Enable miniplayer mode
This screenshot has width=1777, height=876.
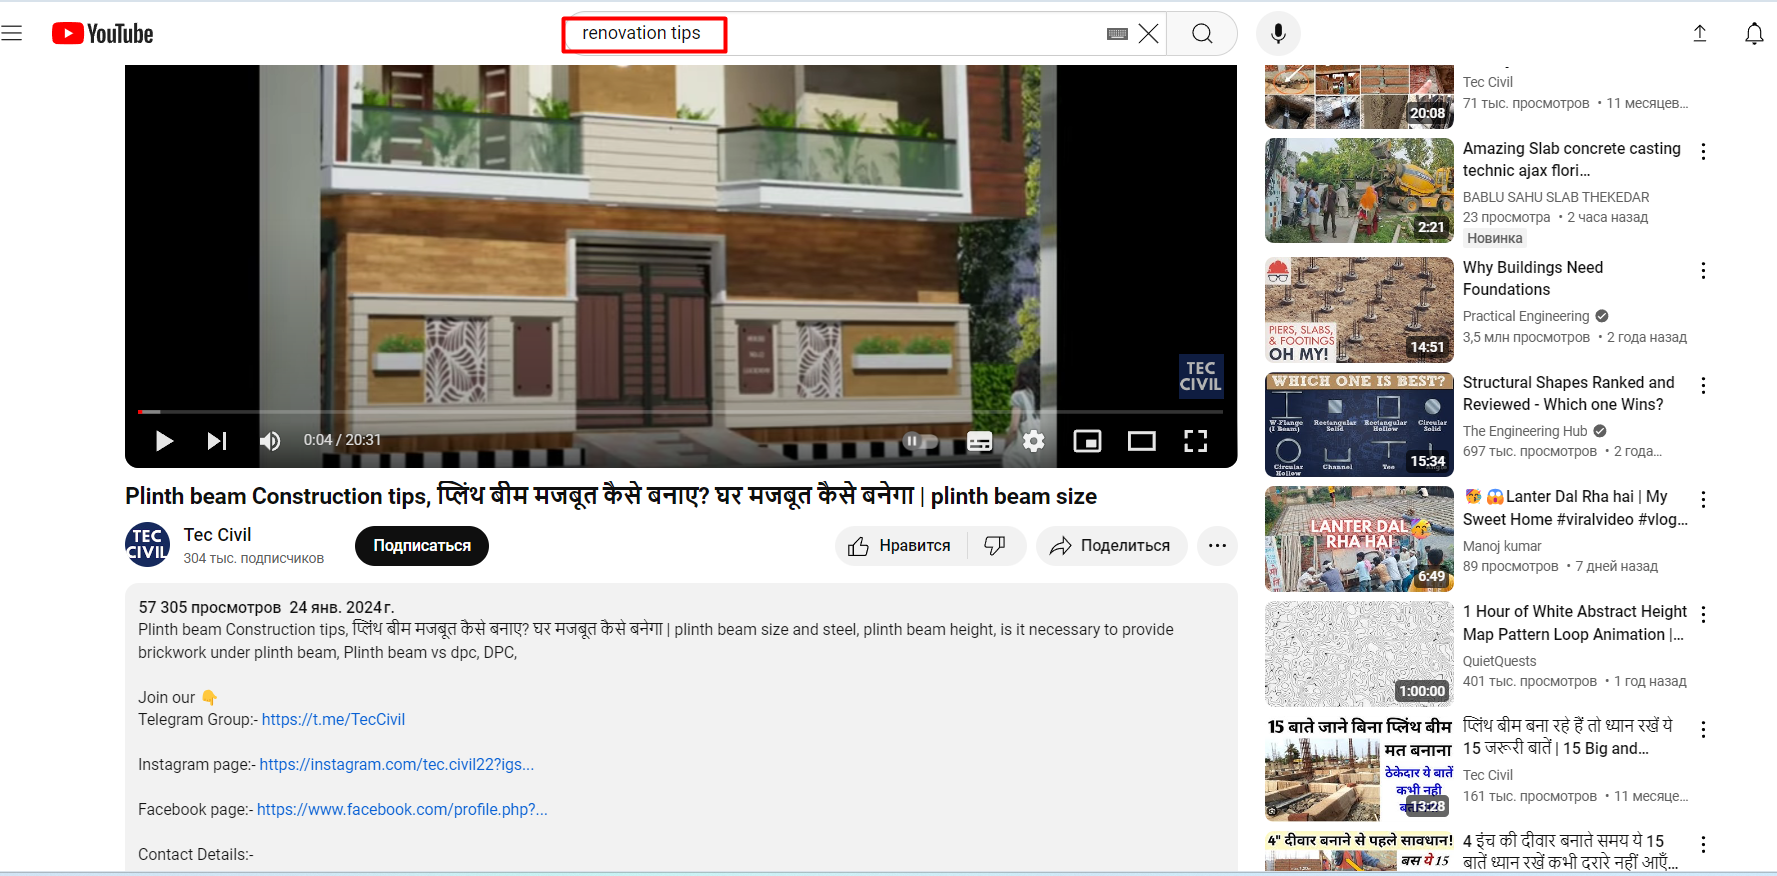(1087, 441)
